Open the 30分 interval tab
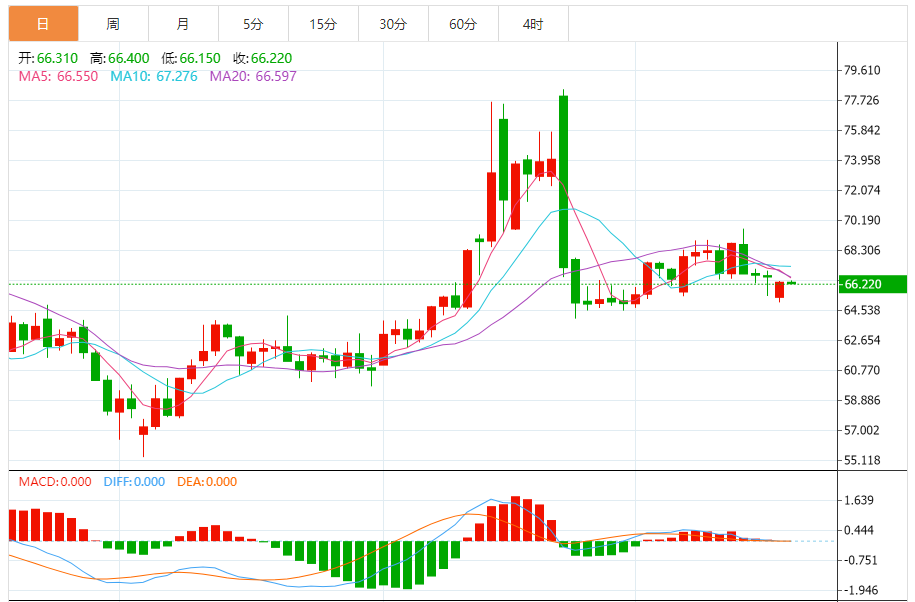 [x=393, y=24]
